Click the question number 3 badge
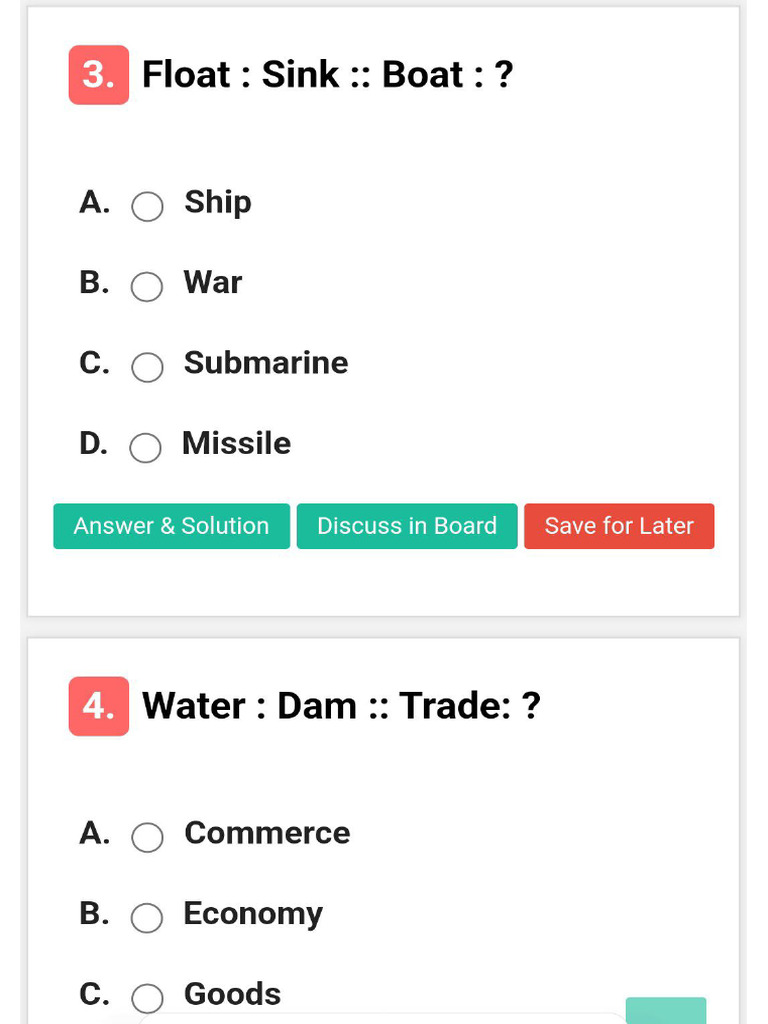Screen dimensions: 768x1024 click(x=99, y=75)
